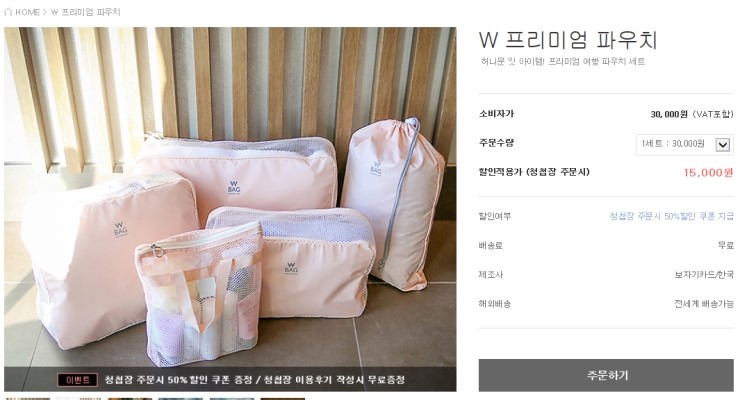Select the second thumbnail below the photo
740x400 pixels.
coord(78,399)
